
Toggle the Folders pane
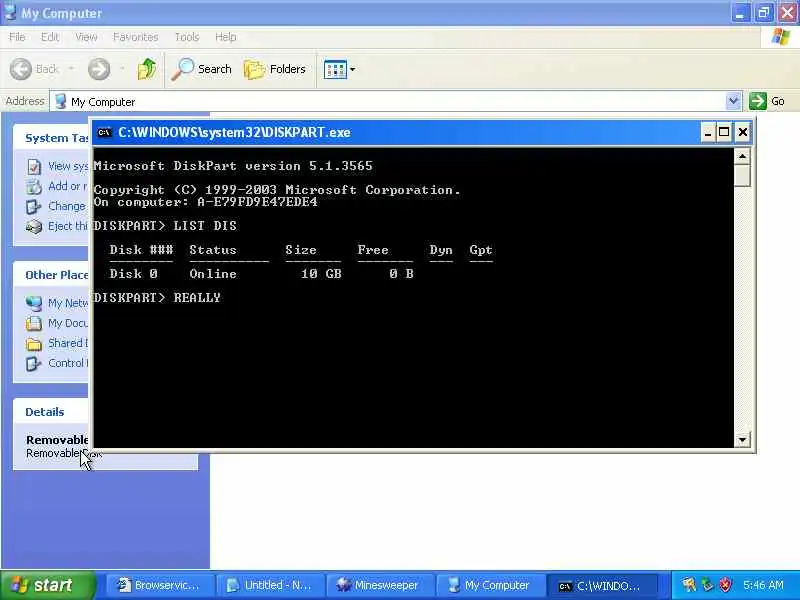tap(274, 69)
